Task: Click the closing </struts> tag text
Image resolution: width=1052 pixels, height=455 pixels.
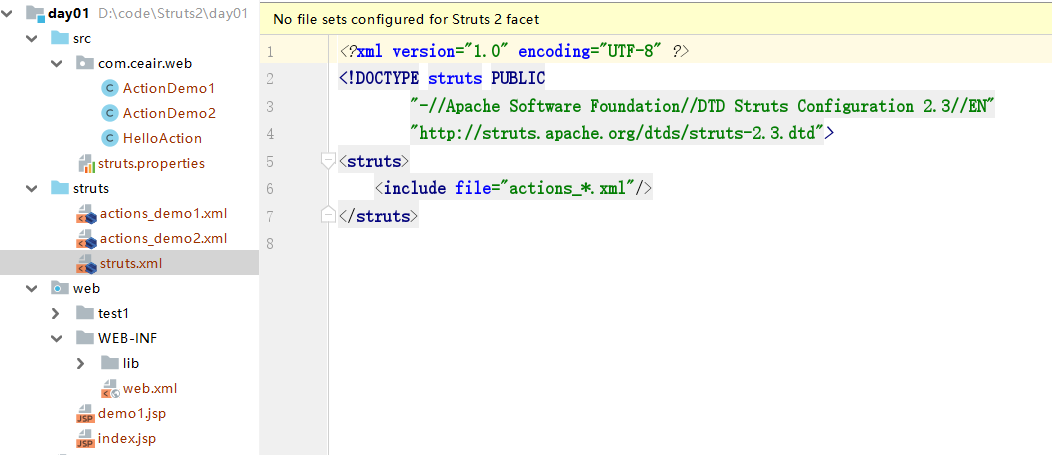Action: pos(378,216)
